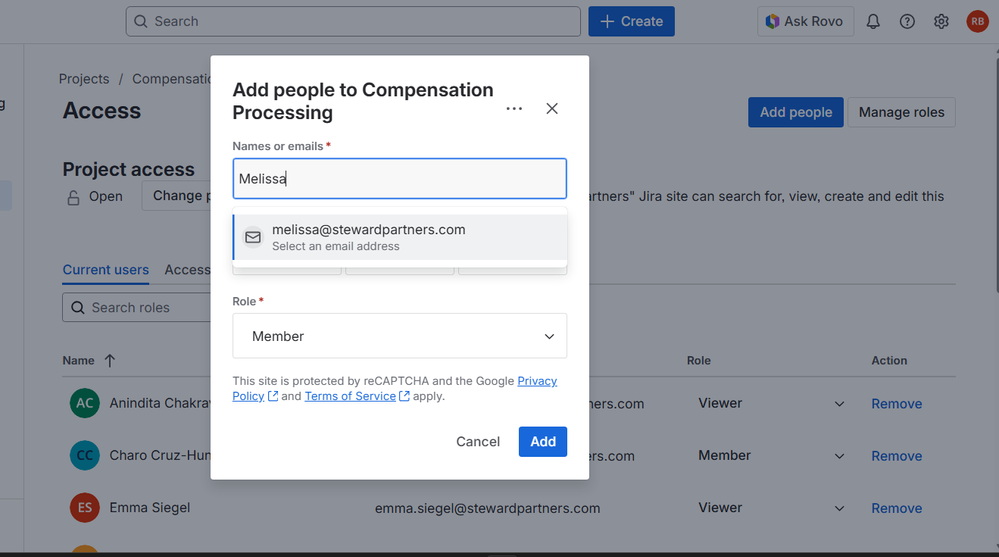Click the notifications bell icon
Screen dimensions: 999x557
873,21
